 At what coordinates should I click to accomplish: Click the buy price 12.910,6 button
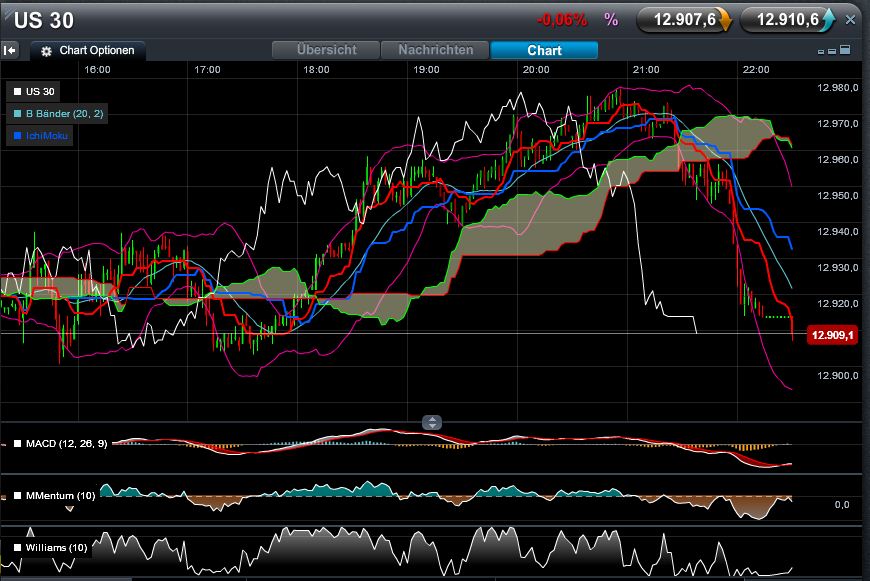click(788, 20)
